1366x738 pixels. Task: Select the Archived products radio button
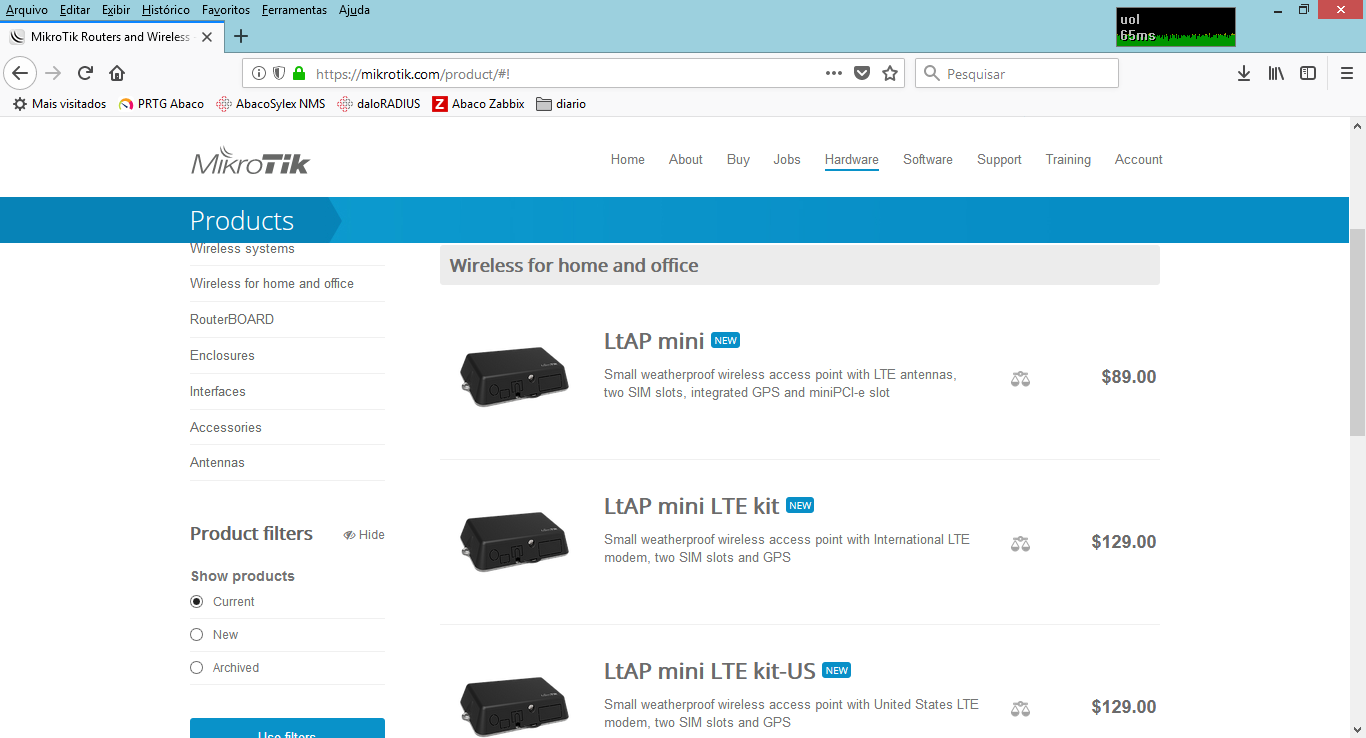196,668
